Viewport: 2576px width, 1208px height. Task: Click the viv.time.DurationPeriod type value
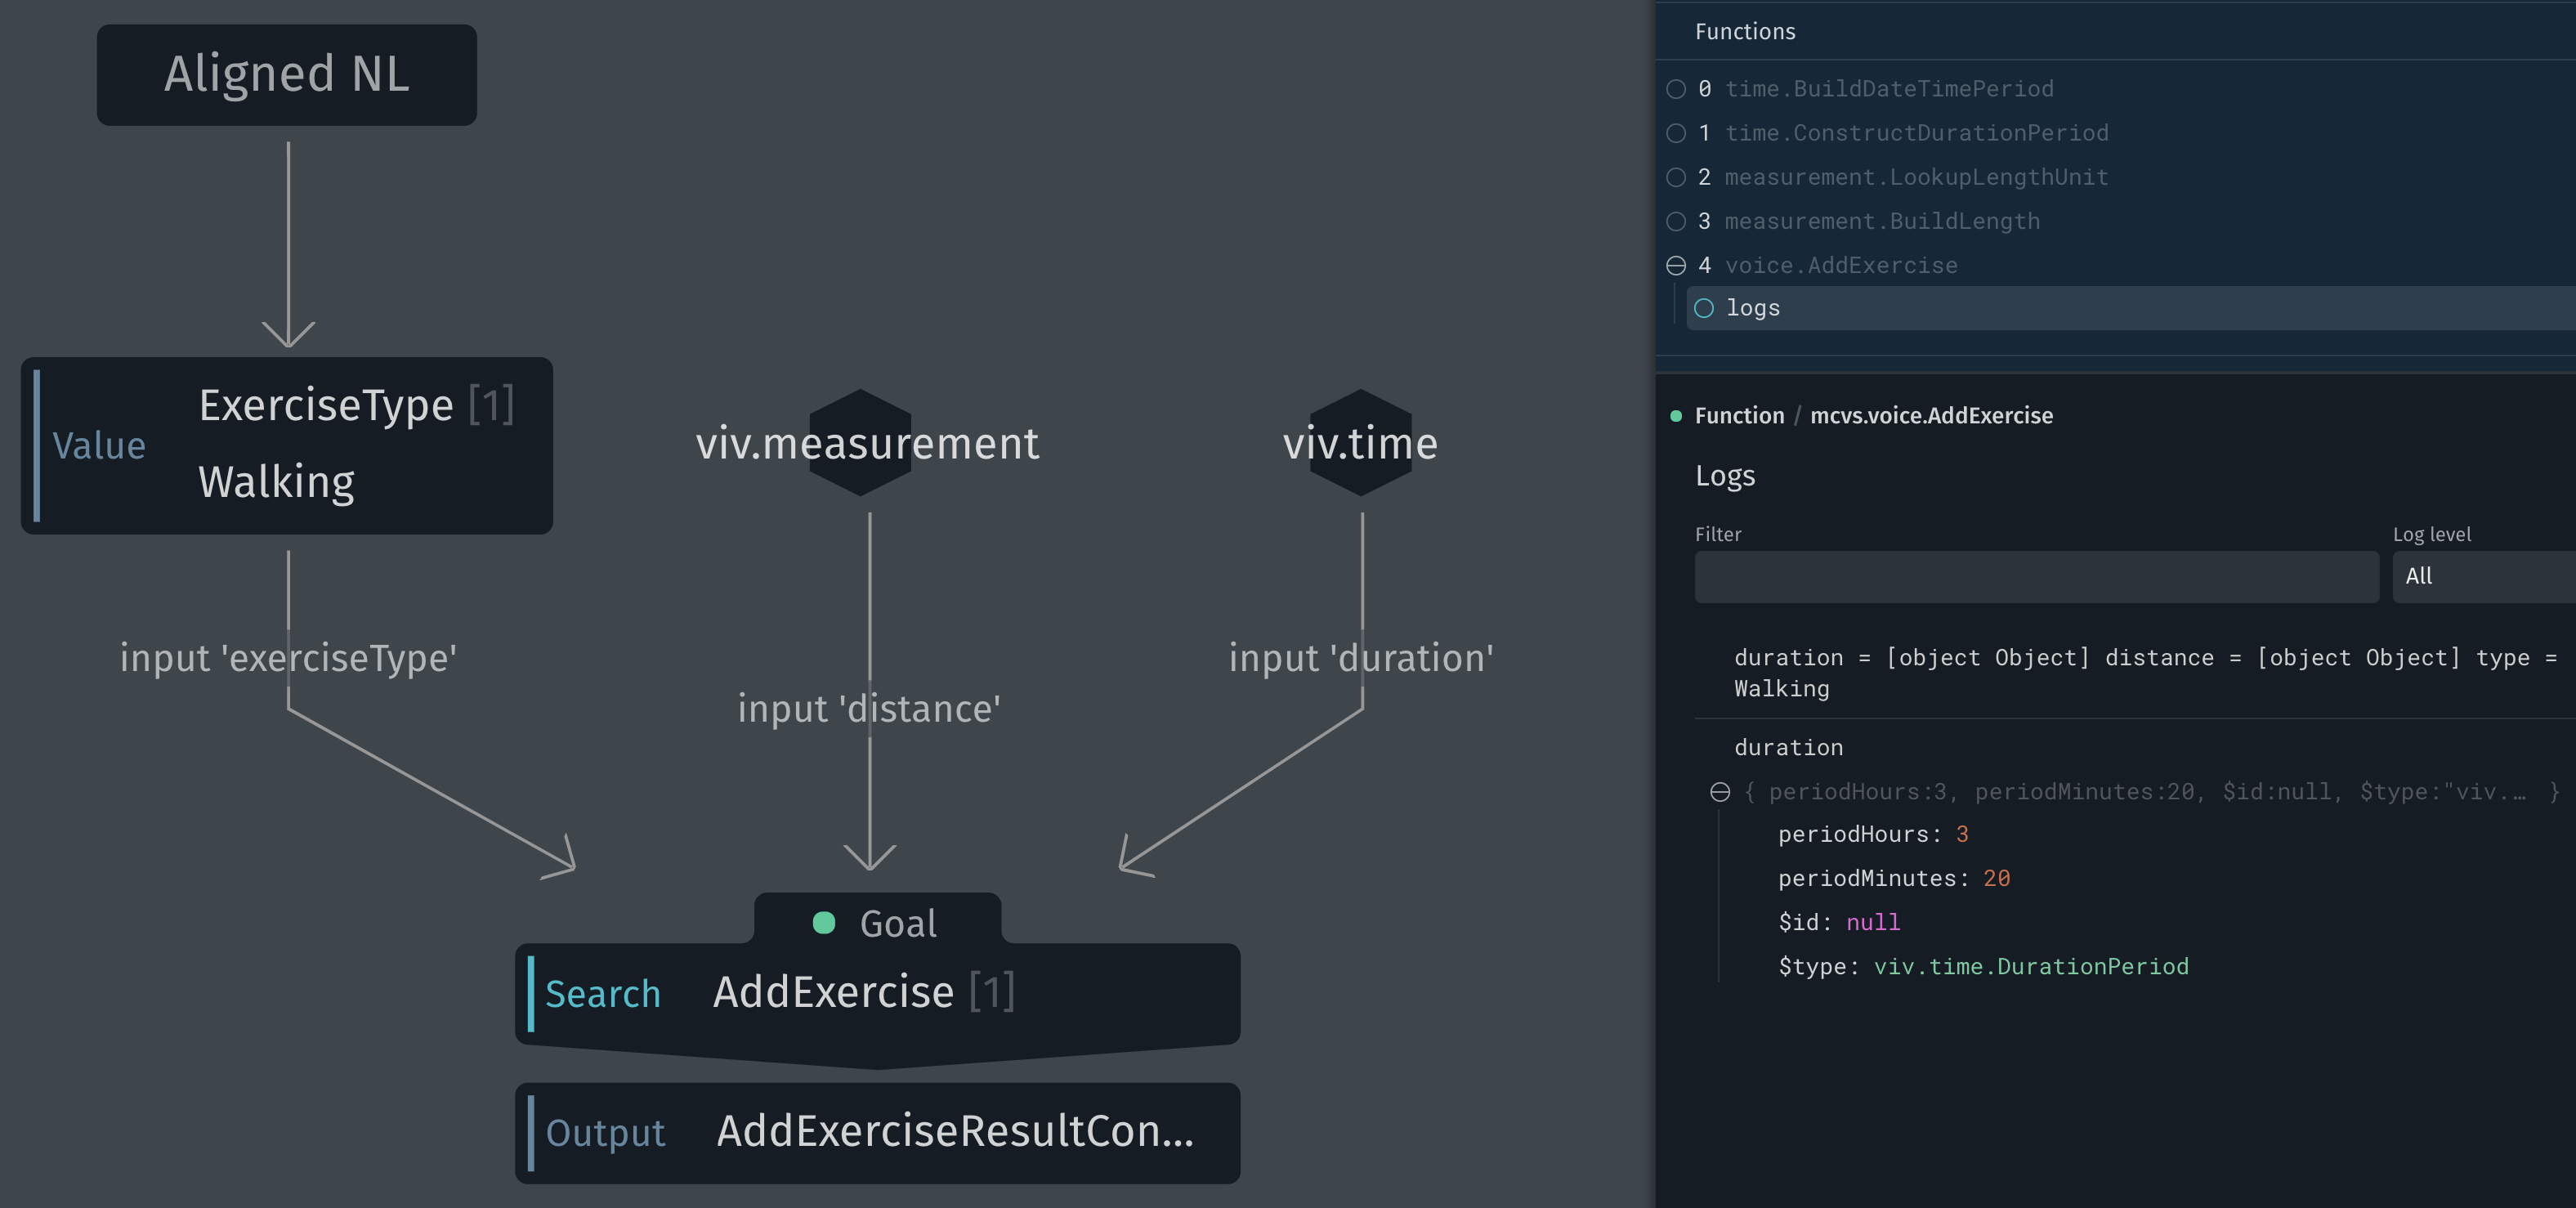point(2030,966)
